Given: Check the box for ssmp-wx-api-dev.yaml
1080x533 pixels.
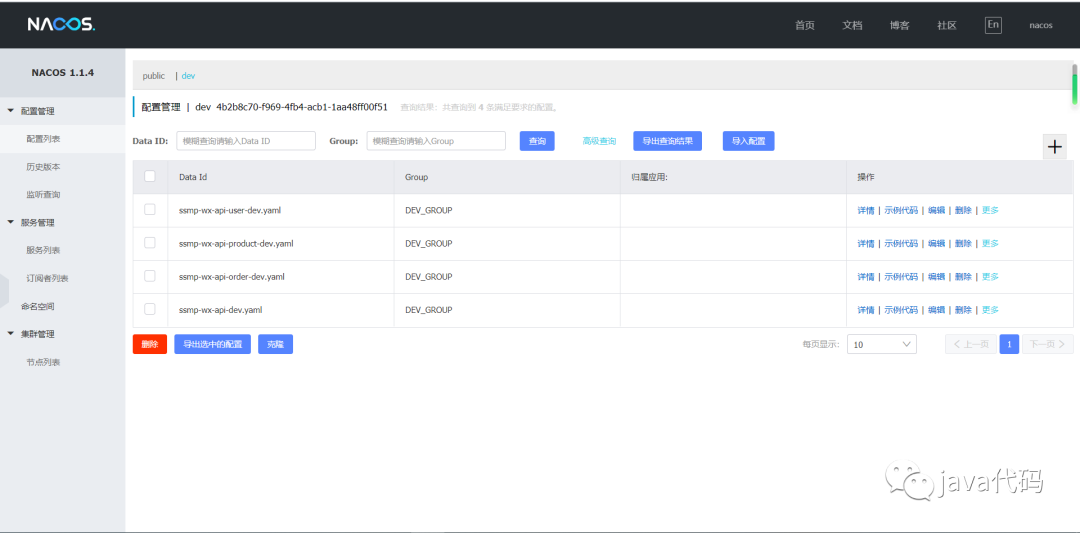Looking at the screenshot, I should click(x=149, y=309).
